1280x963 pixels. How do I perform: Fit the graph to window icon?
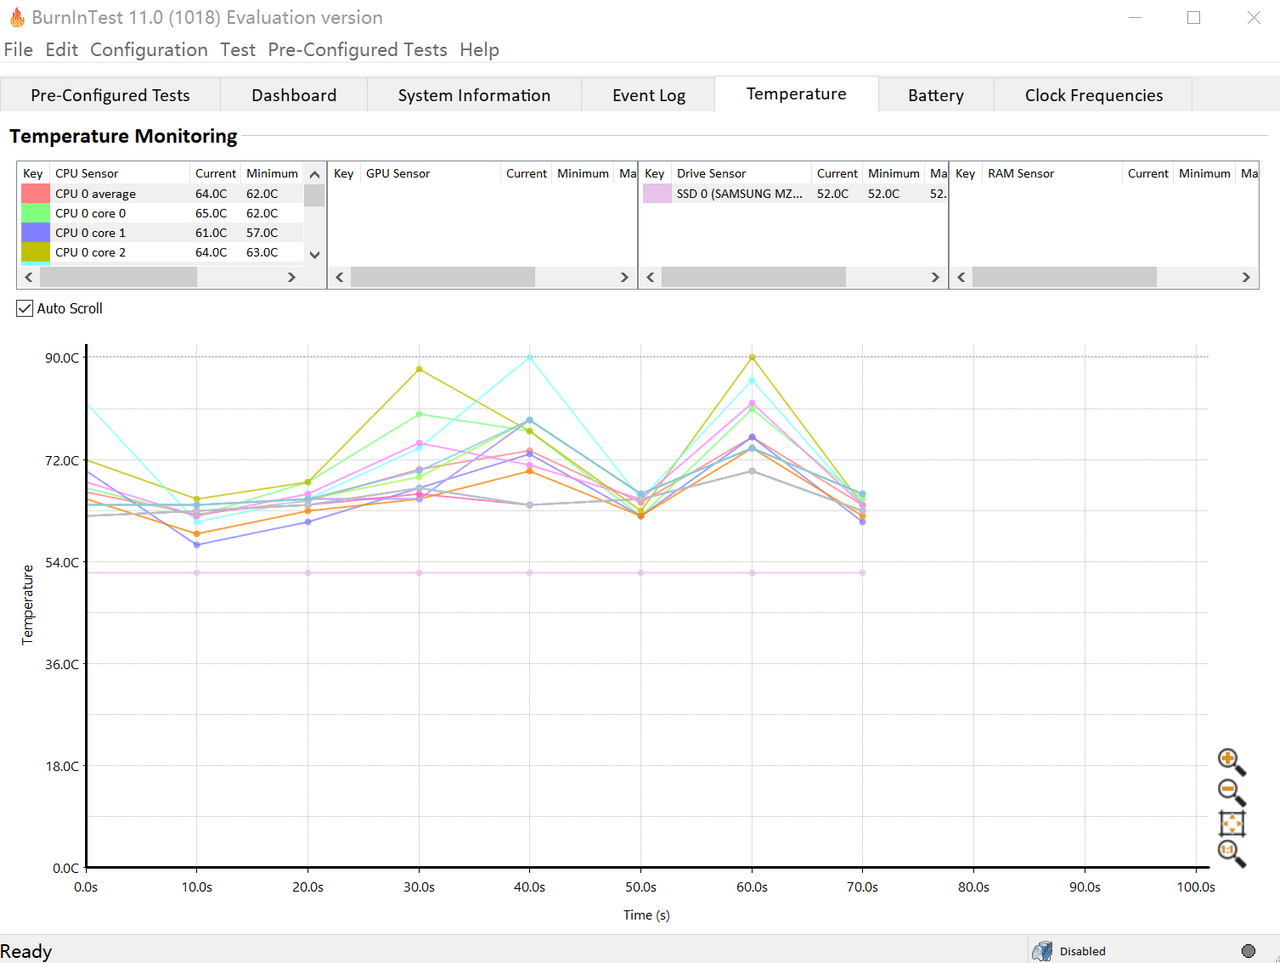point(1231,823)
